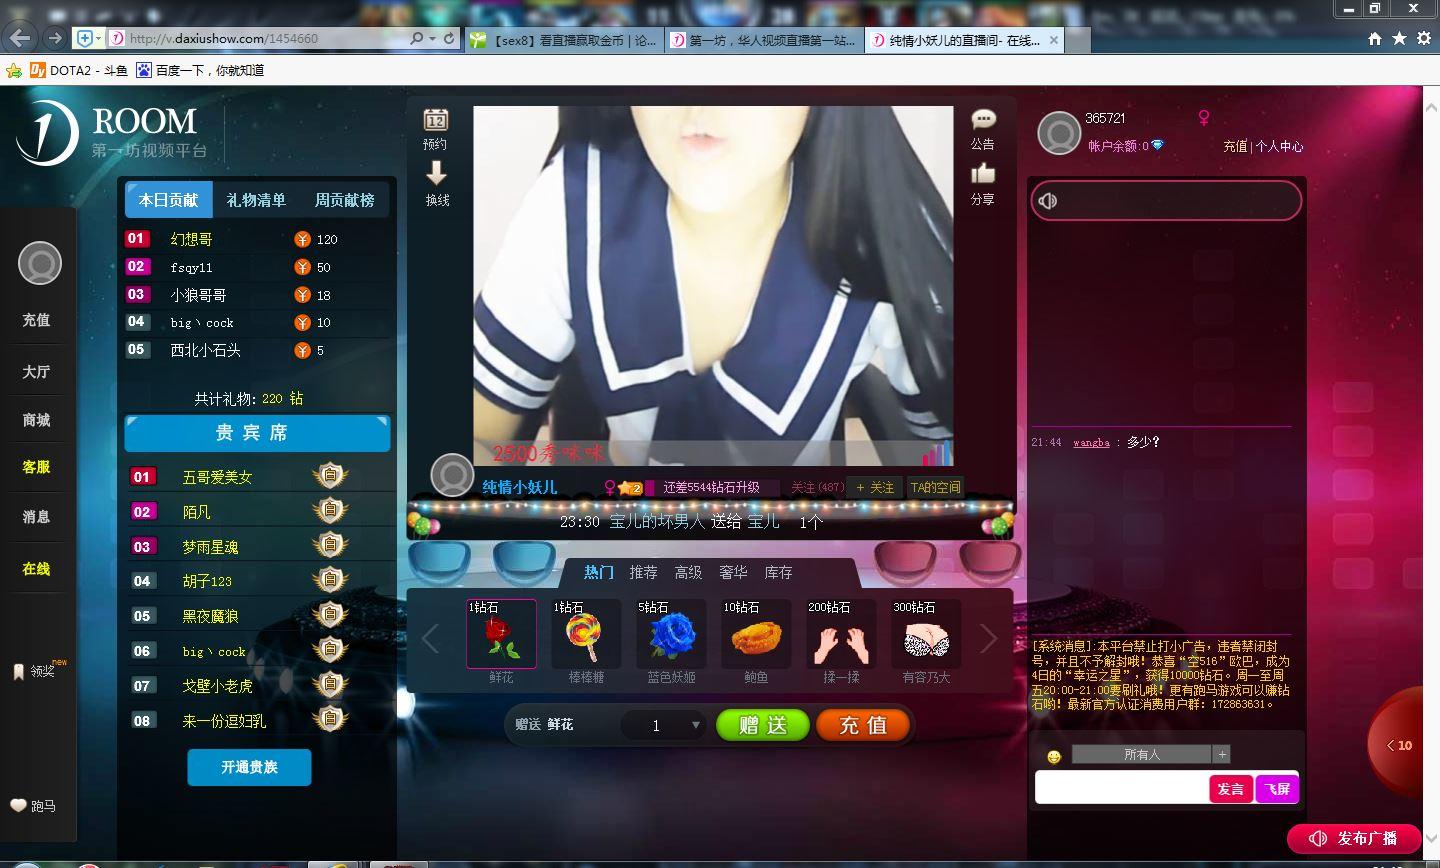
Task: Select the 鲜花 rose gift
Action: click(501, 633)
